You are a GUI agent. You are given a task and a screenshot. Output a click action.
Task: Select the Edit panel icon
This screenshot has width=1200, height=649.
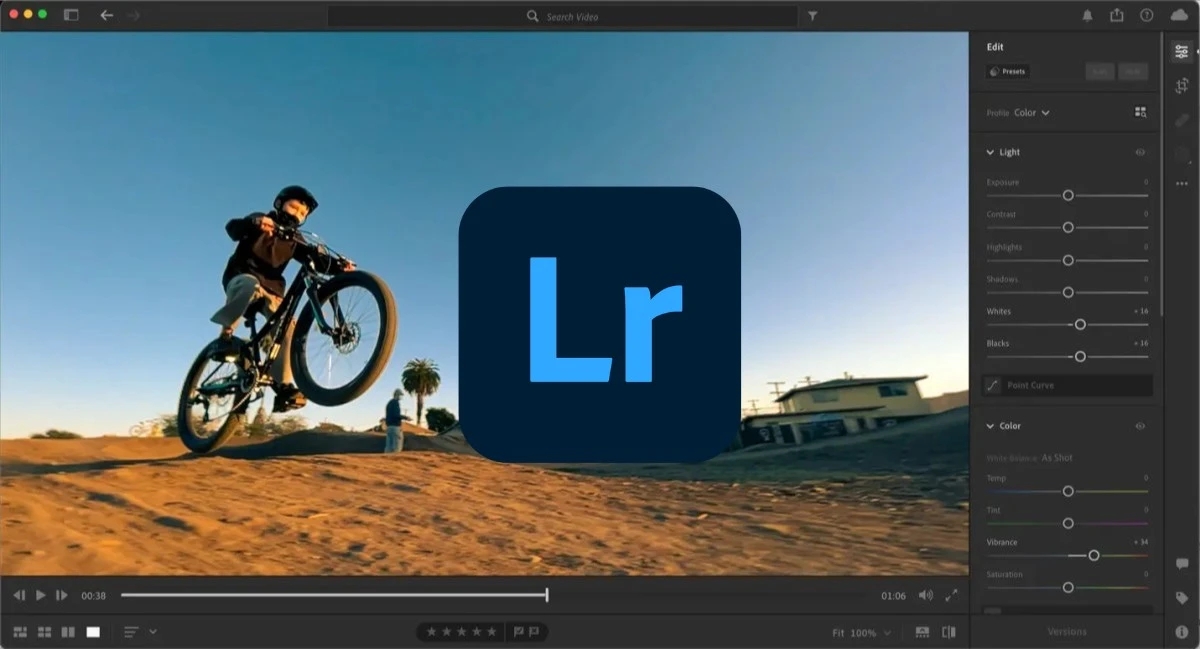pyautogui.click(x=1182, y=50)
